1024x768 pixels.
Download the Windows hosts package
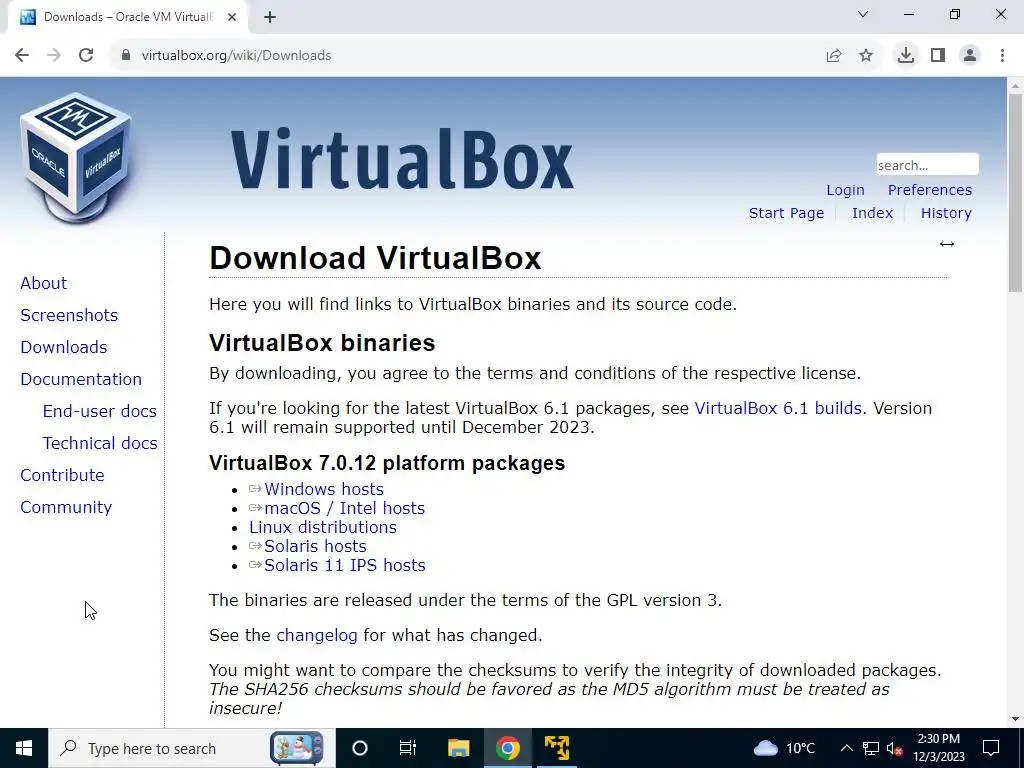[323, 489]
